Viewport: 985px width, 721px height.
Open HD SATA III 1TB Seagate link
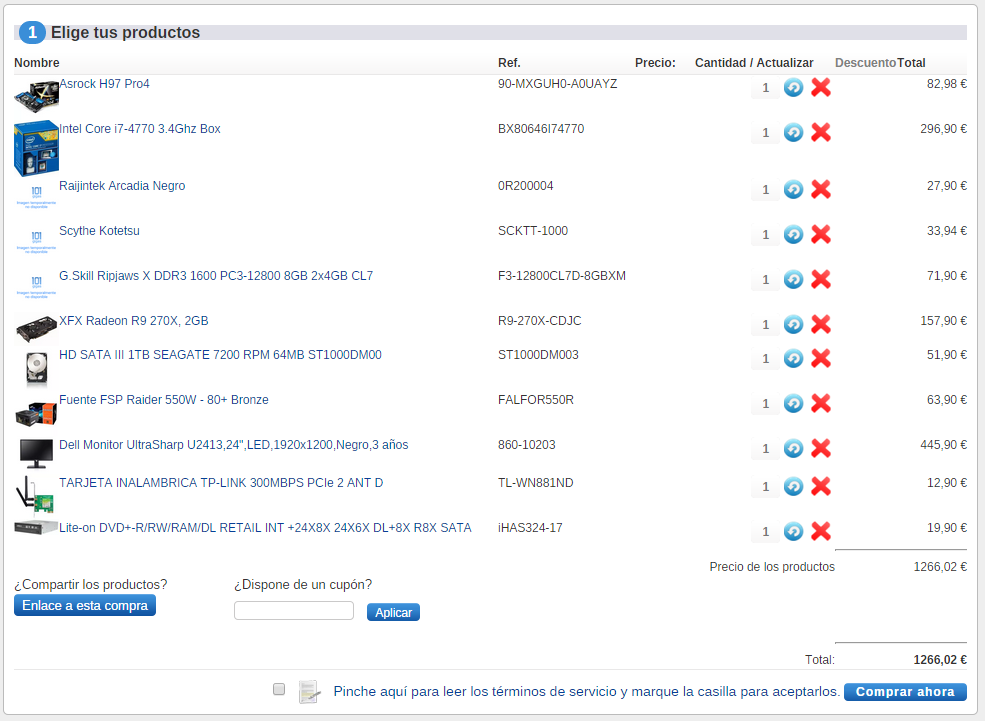coord(220,355)
